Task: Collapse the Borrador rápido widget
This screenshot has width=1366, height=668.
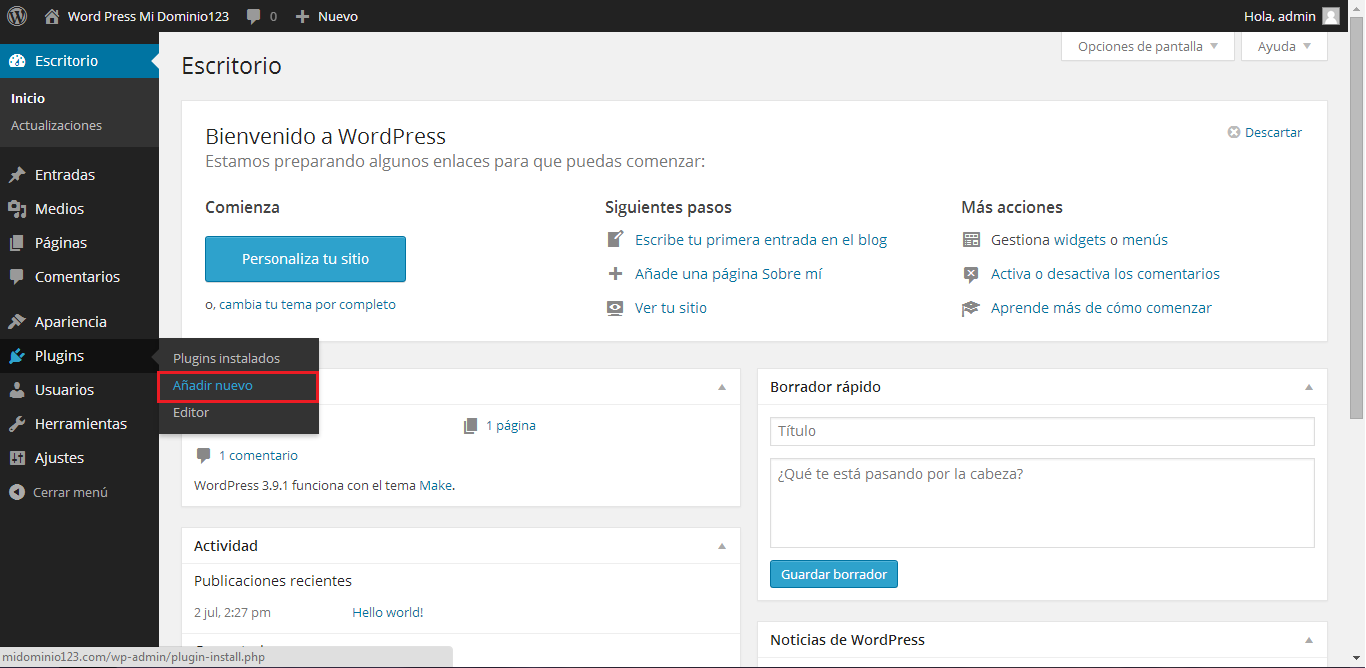Action: [1309, 387]
